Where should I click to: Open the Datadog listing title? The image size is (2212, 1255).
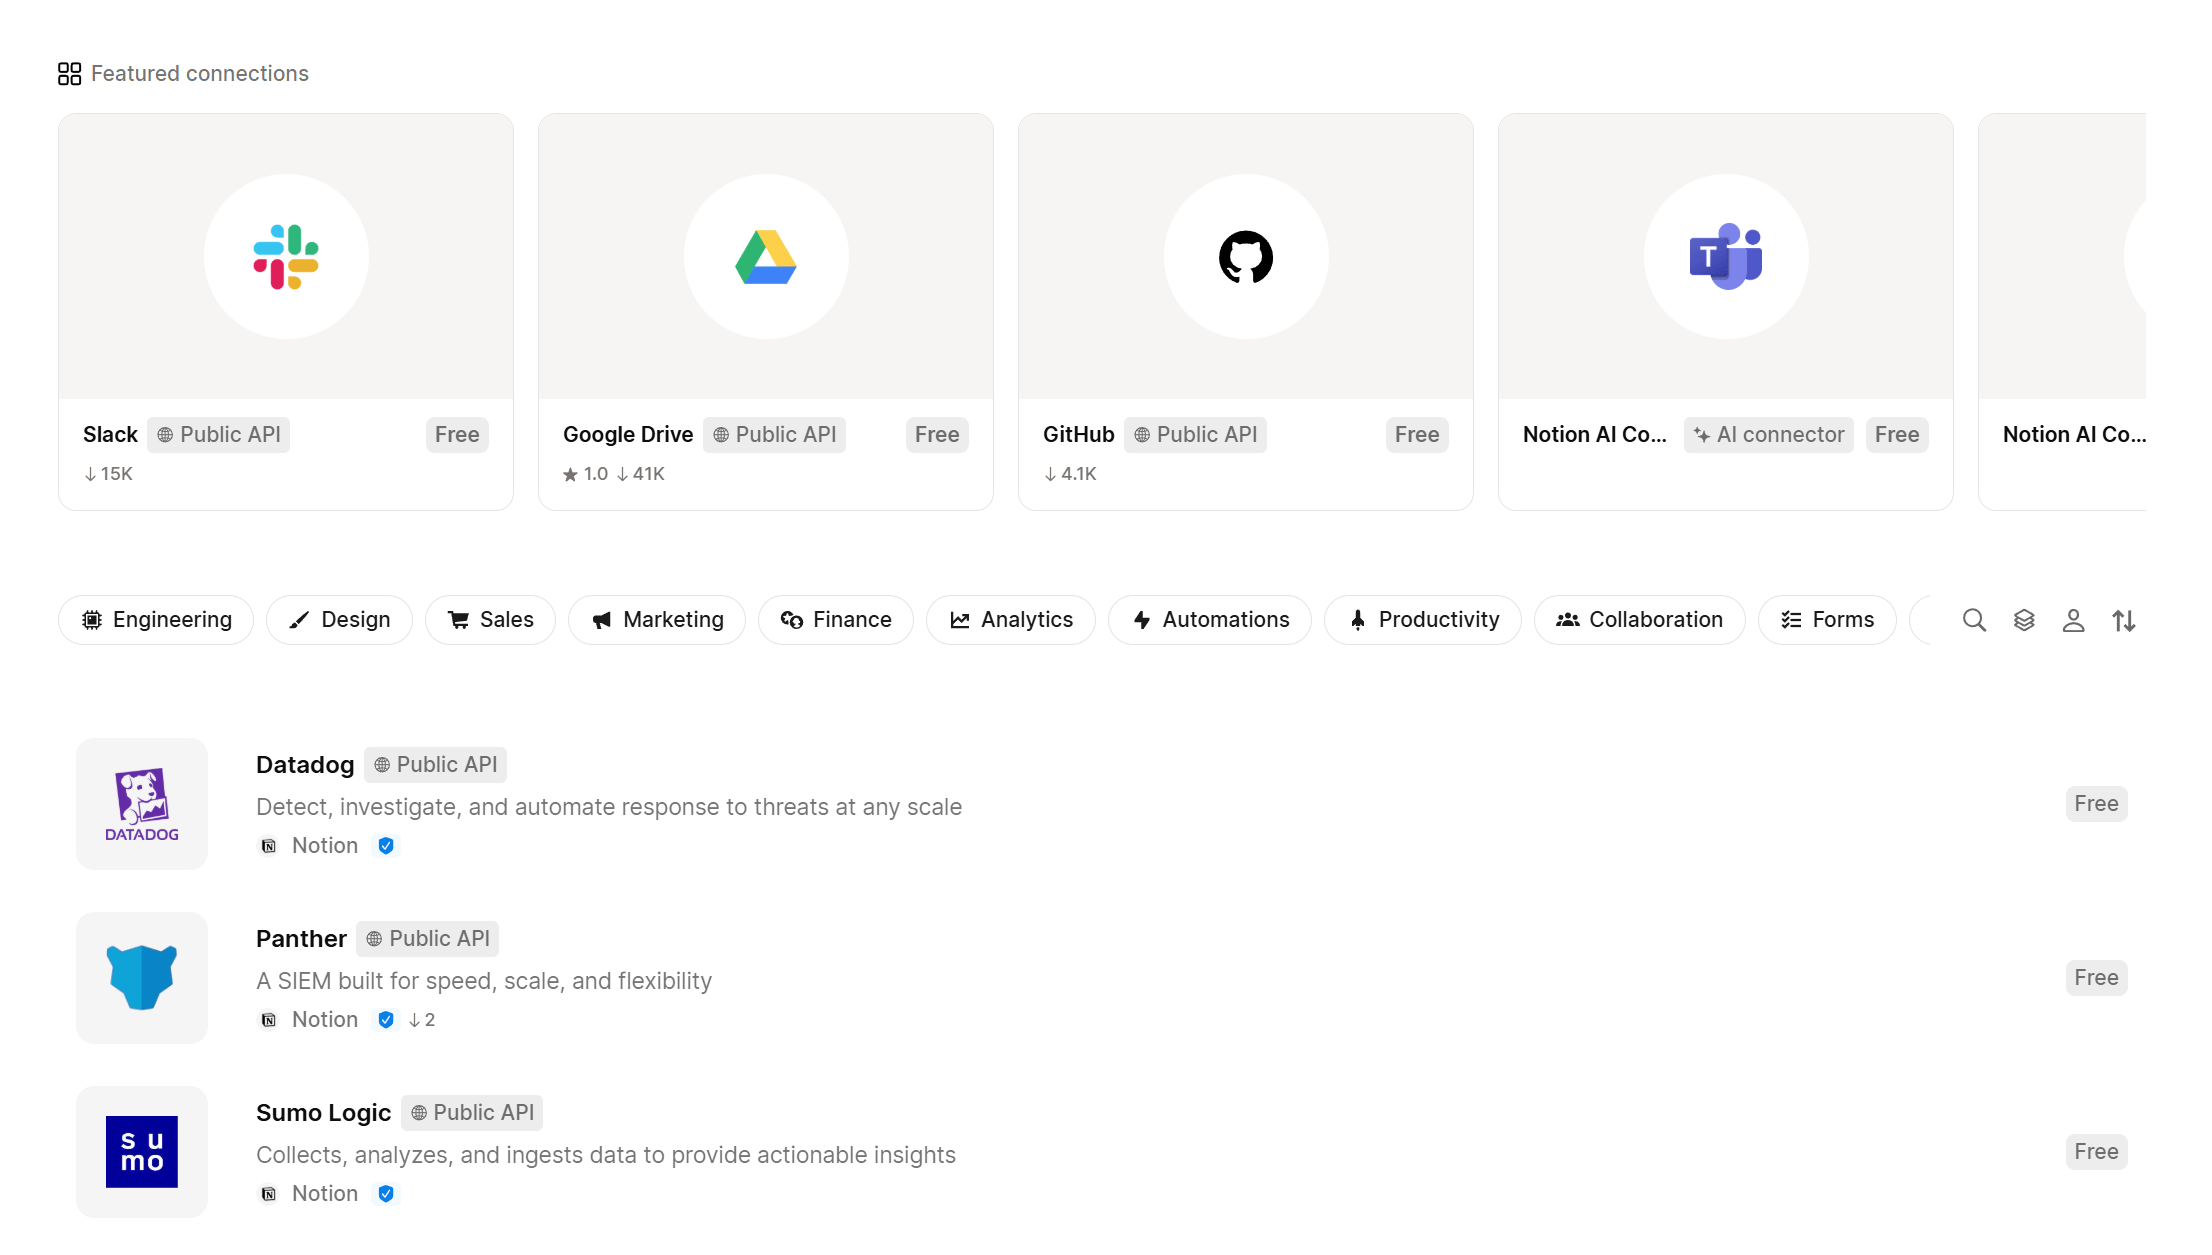[305, 765]
